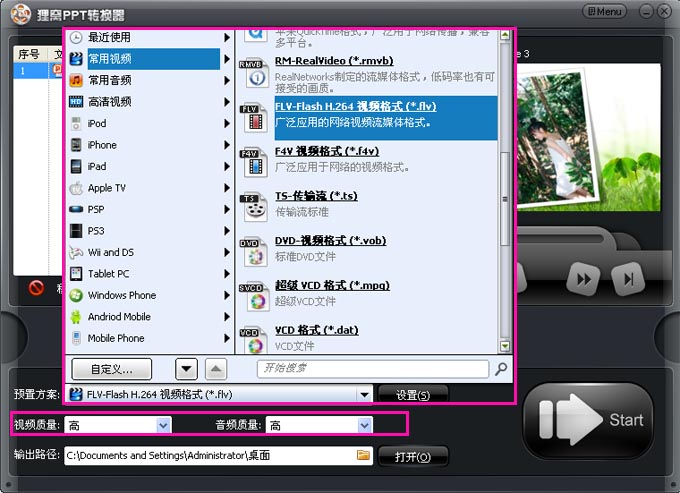Image resolution: width=680 pixels, height=493 pixels.
Task: Click the PS3 console icon
Action: [x=76, y=231]
